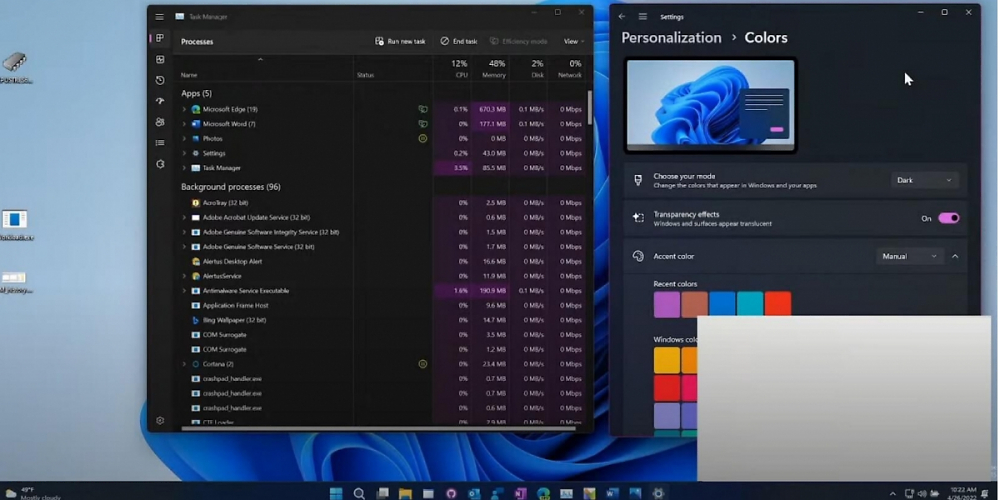Open the Accent color Manual dropdown

(909, 256)
